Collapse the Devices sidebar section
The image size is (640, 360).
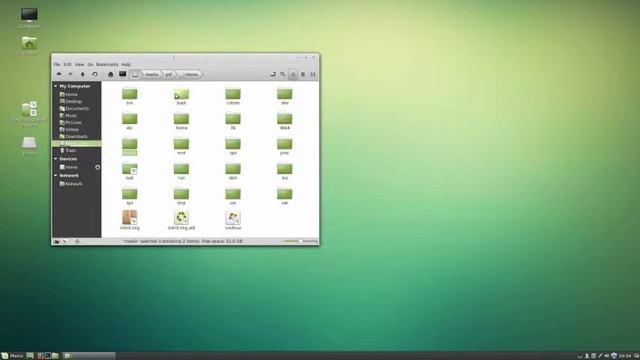pyautogui.click(x=56, y=159)
